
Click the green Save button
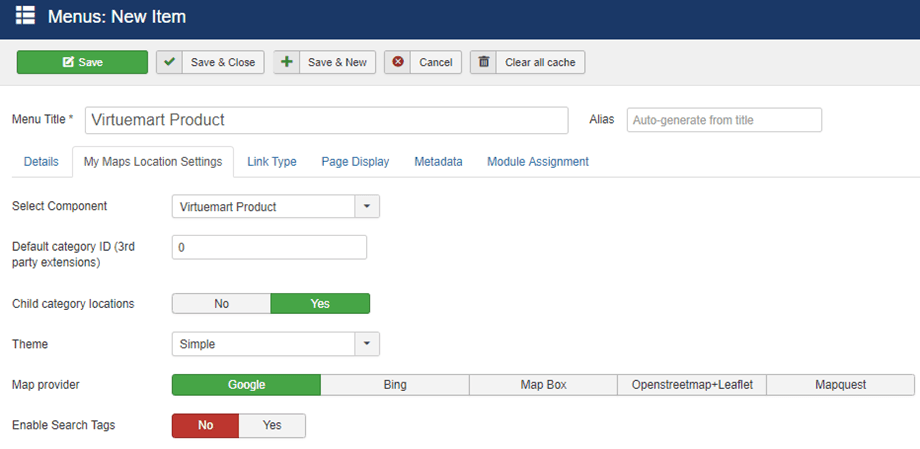[x=82, y=62]
